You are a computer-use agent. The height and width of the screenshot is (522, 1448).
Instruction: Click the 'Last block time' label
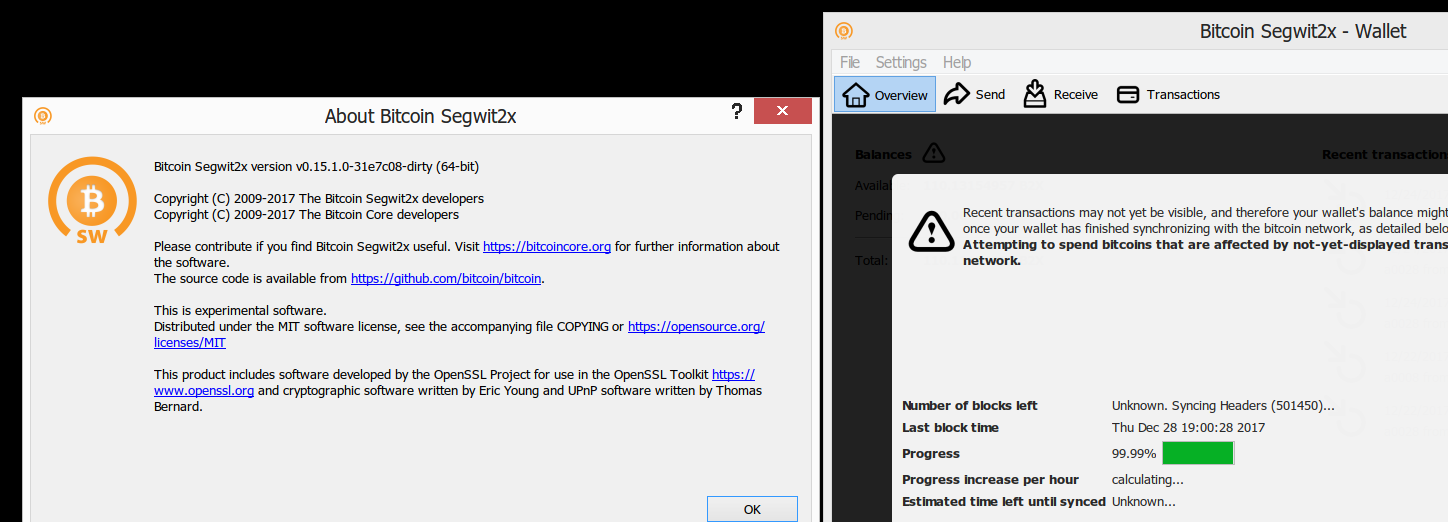(950, 428)
